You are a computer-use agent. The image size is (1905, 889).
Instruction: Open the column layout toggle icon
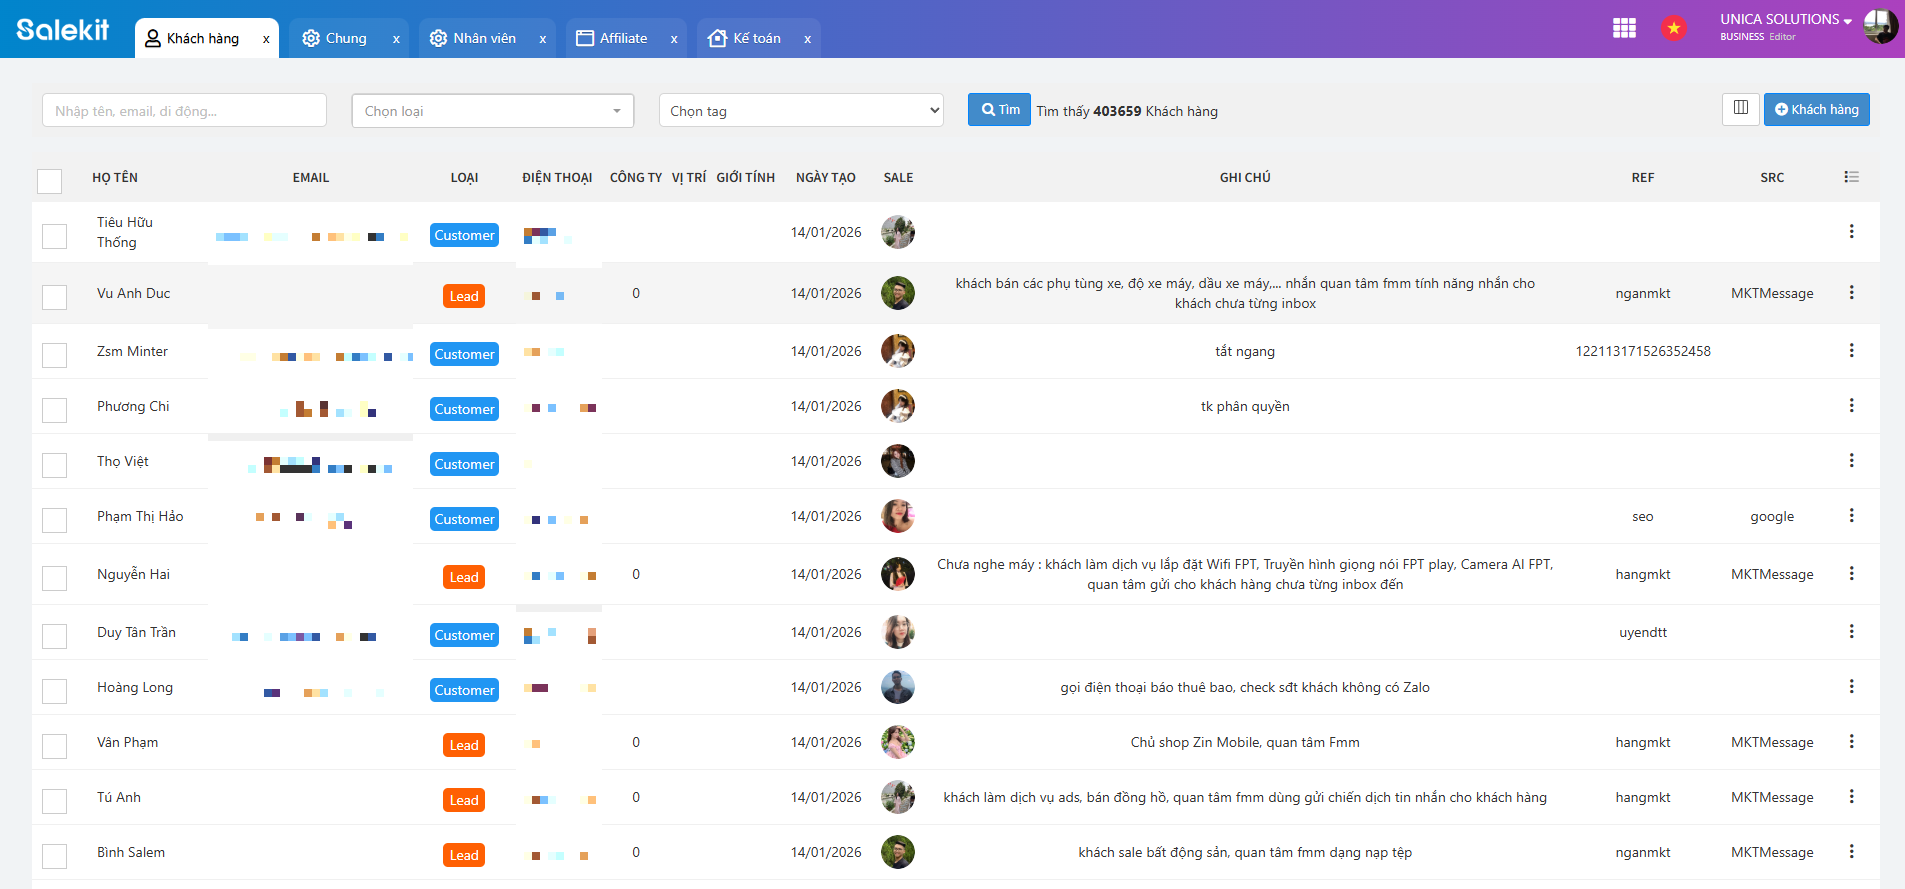pyautogui.click(x=1740, y=109)
